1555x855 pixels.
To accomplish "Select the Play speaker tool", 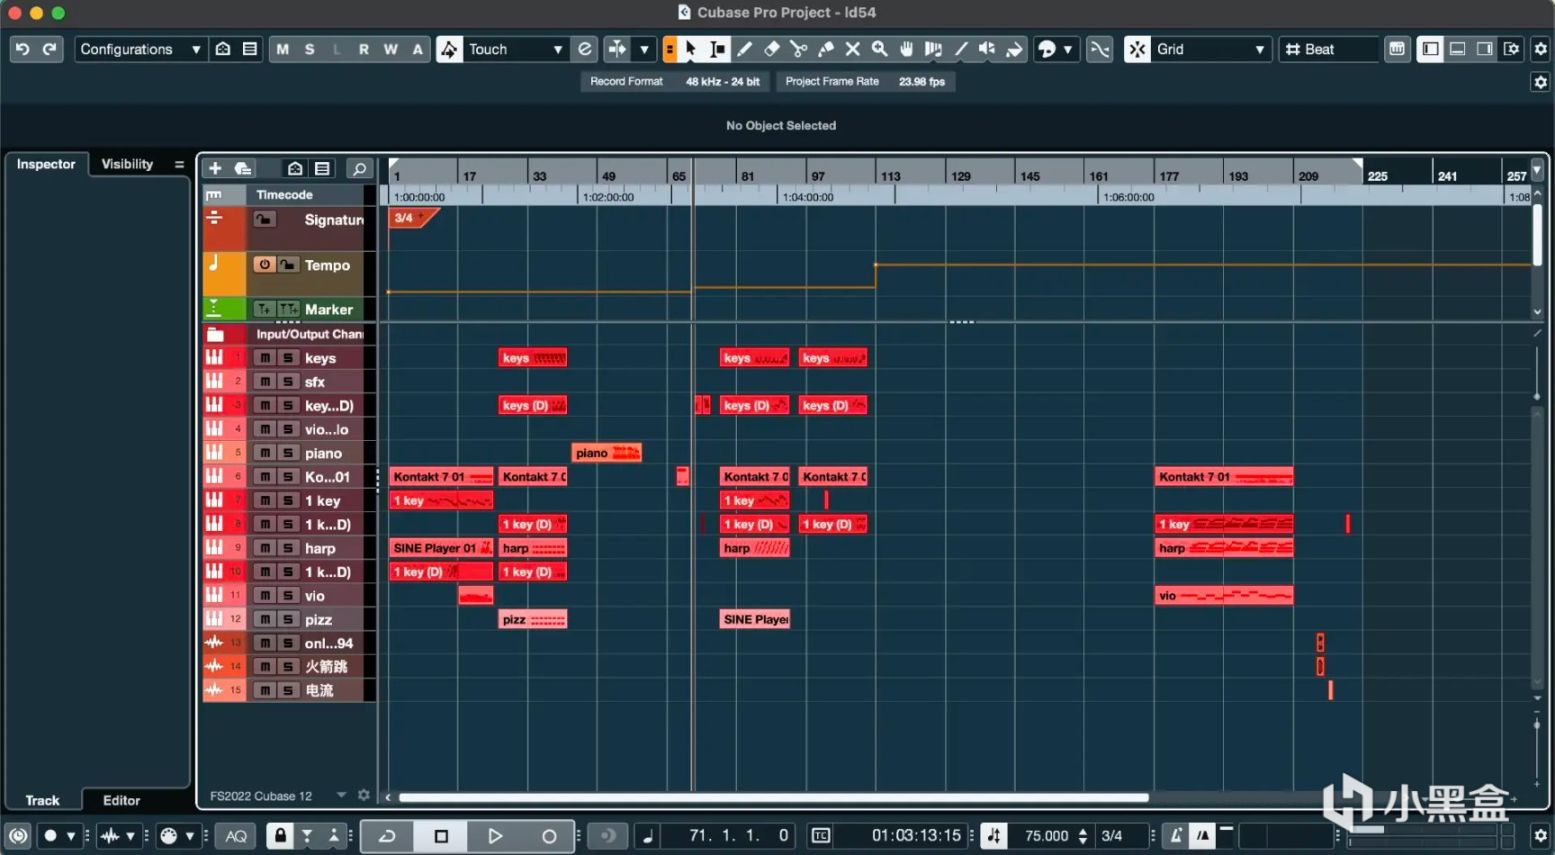I will [x=987, y=49].
